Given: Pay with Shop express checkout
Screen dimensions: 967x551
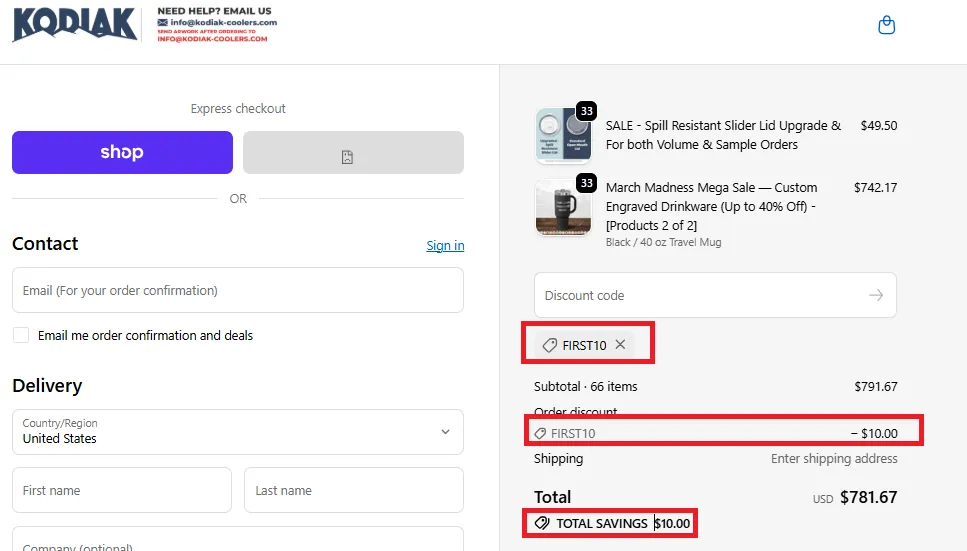Looking at the screenshot, I should (122, 153).
